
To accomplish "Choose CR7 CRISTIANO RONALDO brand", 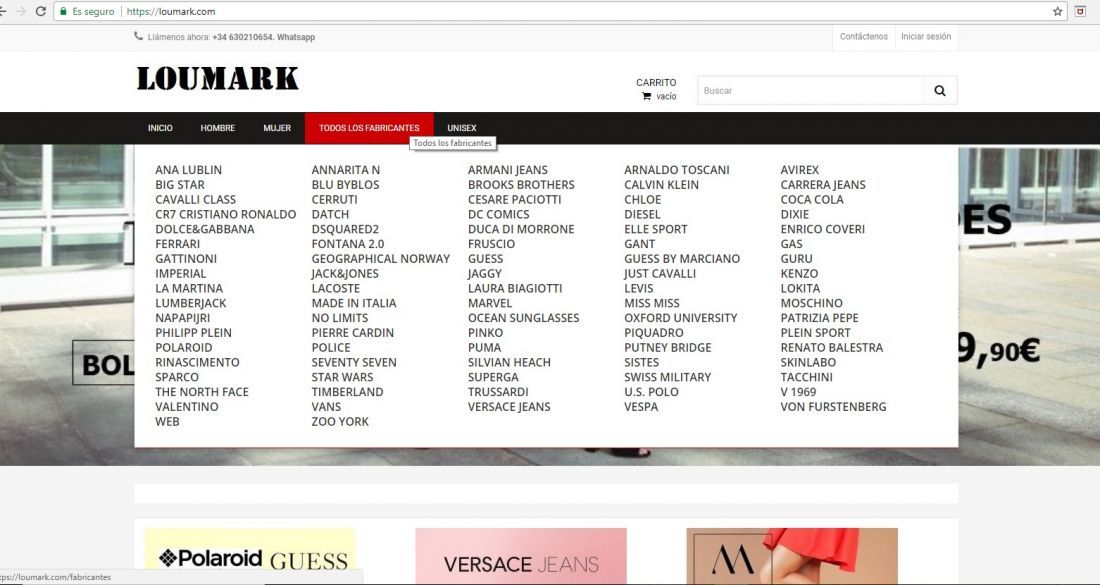I will pyautogui.click(x=226, y=214).
